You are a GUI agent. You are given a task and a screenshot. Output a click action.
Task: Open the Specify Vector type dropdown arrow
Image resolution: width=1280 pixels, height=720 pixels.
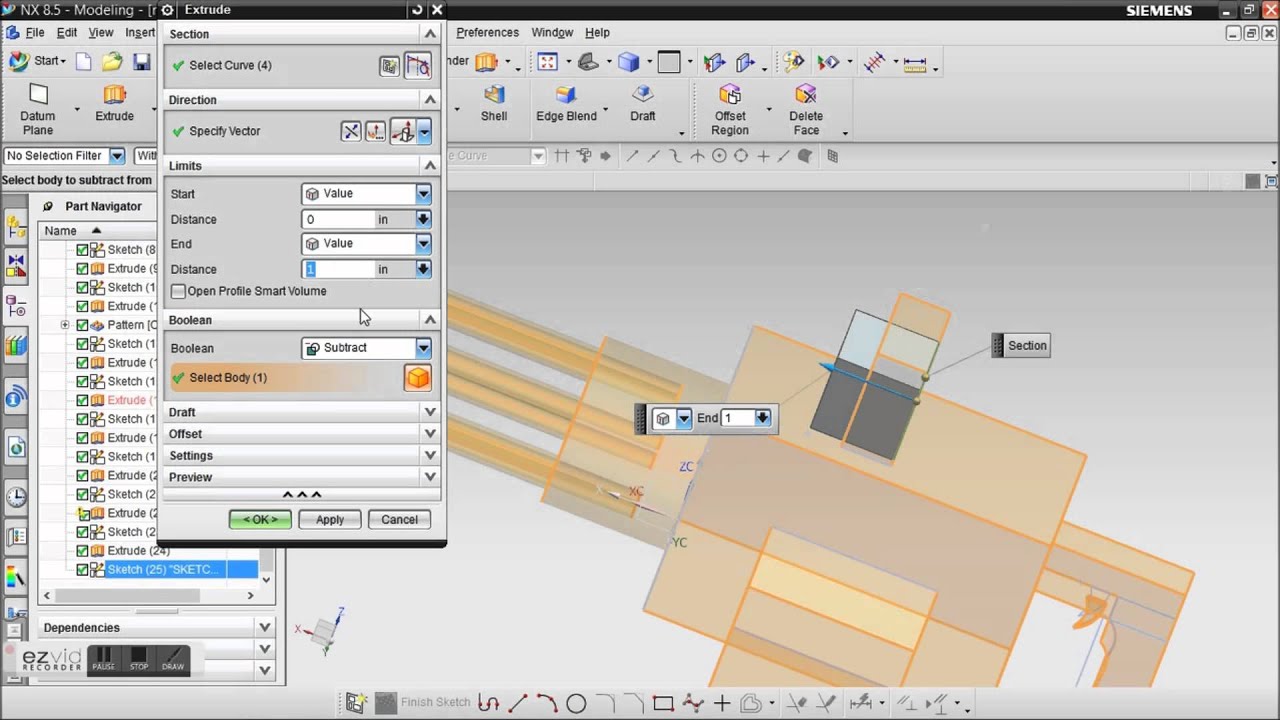424,131
